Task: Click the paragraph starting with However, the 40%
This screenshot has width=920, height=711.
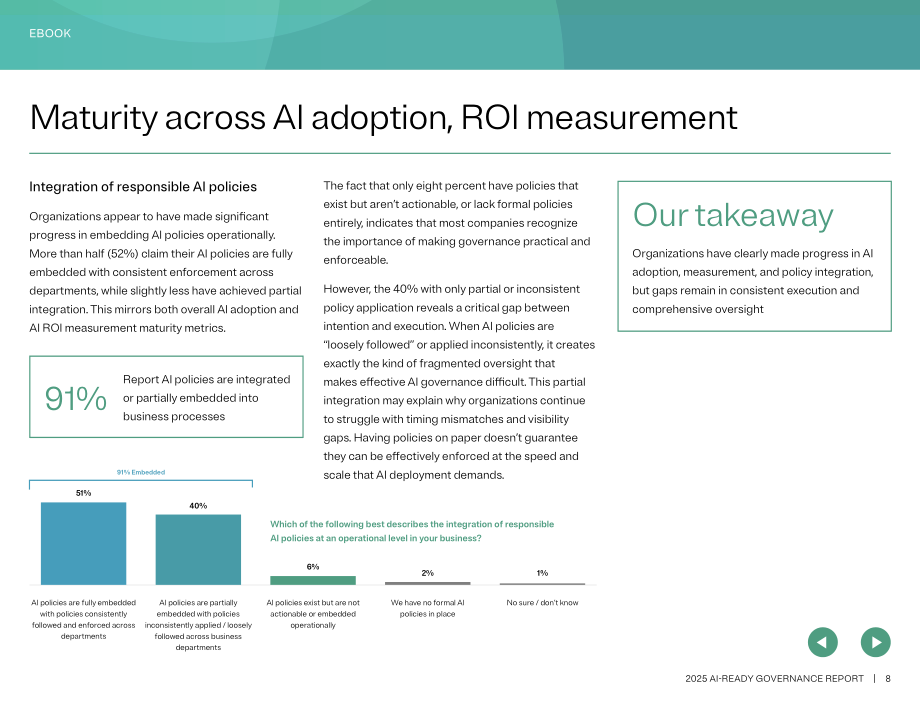Action: coord(459,382)
